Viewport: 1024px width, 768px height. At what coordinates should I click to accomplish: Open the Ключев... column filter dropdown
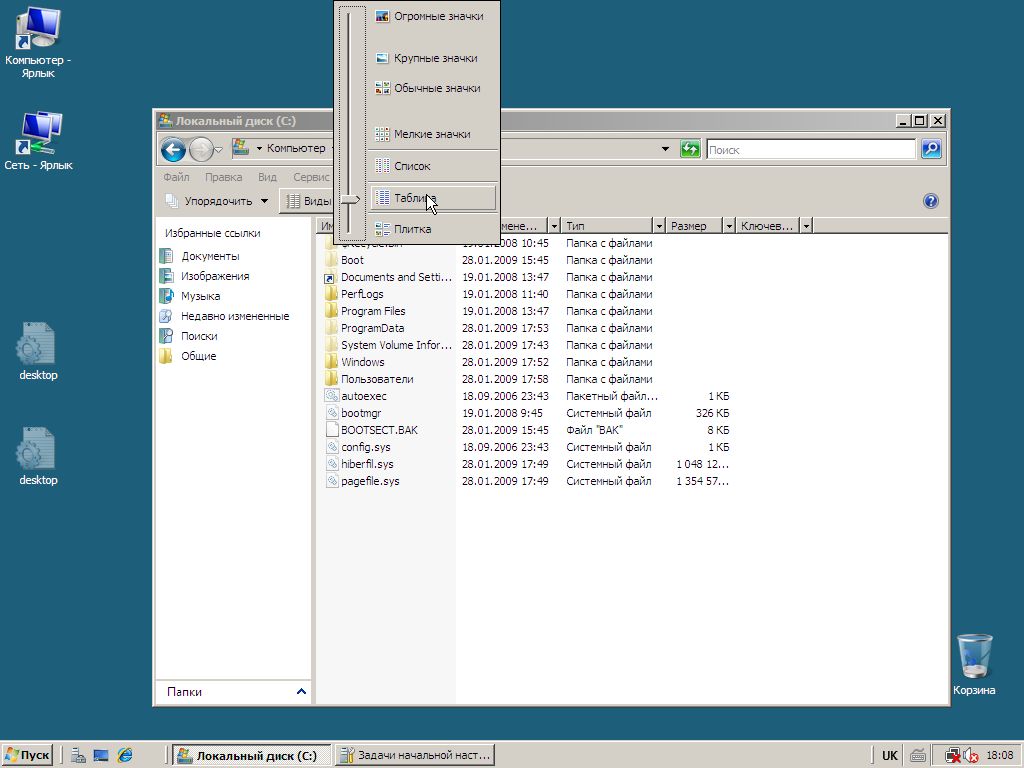(x=807, y=226)
